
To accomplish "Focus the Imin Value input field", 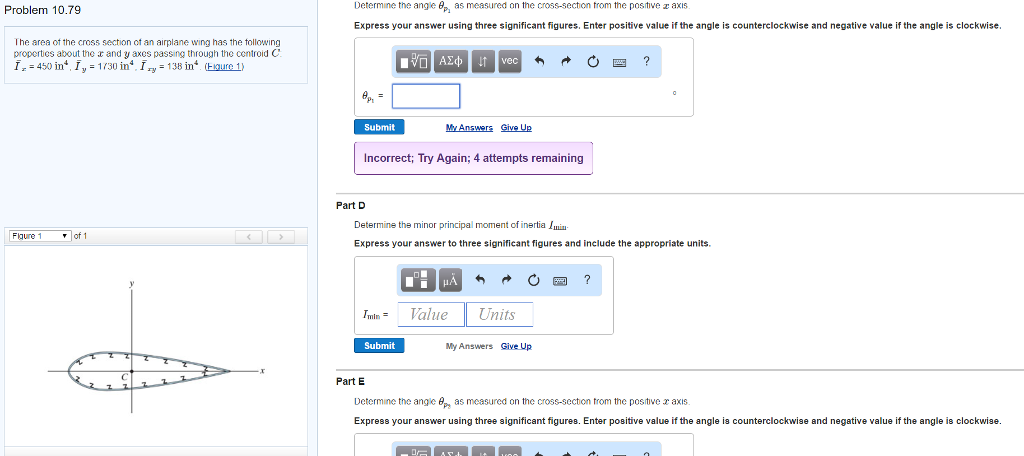I will click(x=431, y=314).
